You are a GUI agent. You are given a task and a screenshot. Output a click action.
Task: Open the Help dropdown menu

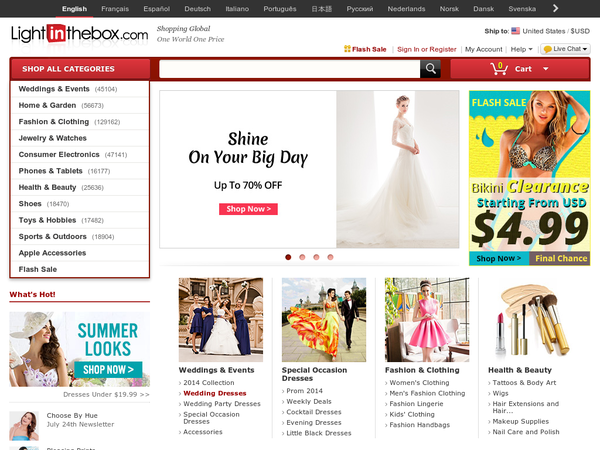521,49
